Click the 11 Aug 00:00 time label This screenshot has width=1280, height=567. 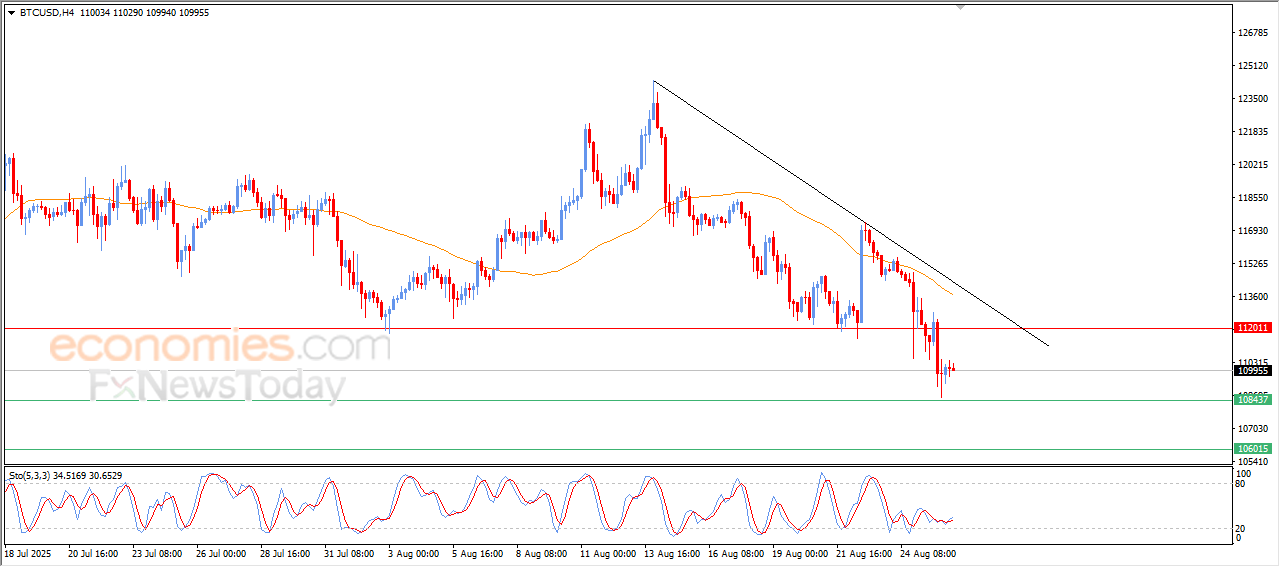tap(607, 553)
